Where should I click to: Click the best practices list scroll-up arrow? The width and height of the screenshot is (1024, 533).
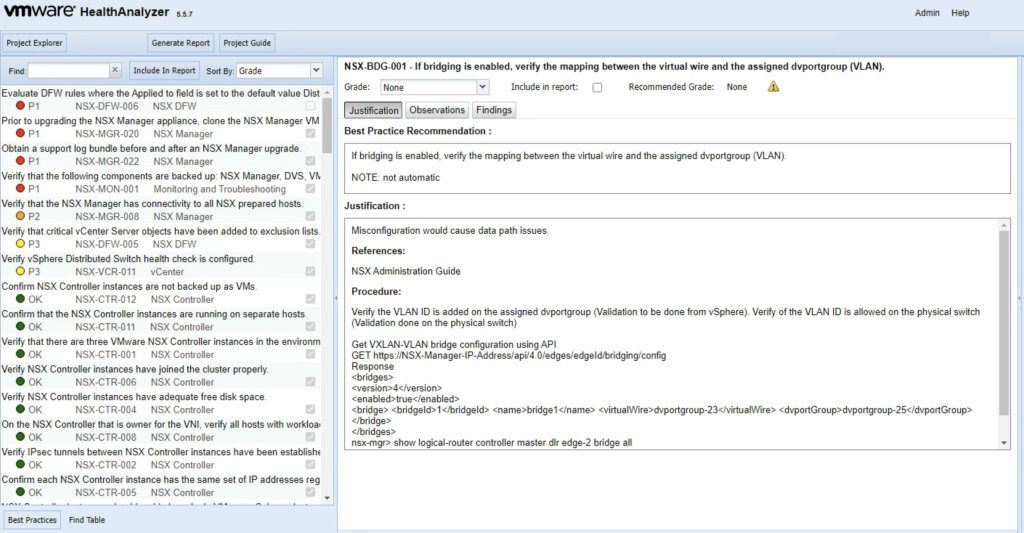point(327,92)
